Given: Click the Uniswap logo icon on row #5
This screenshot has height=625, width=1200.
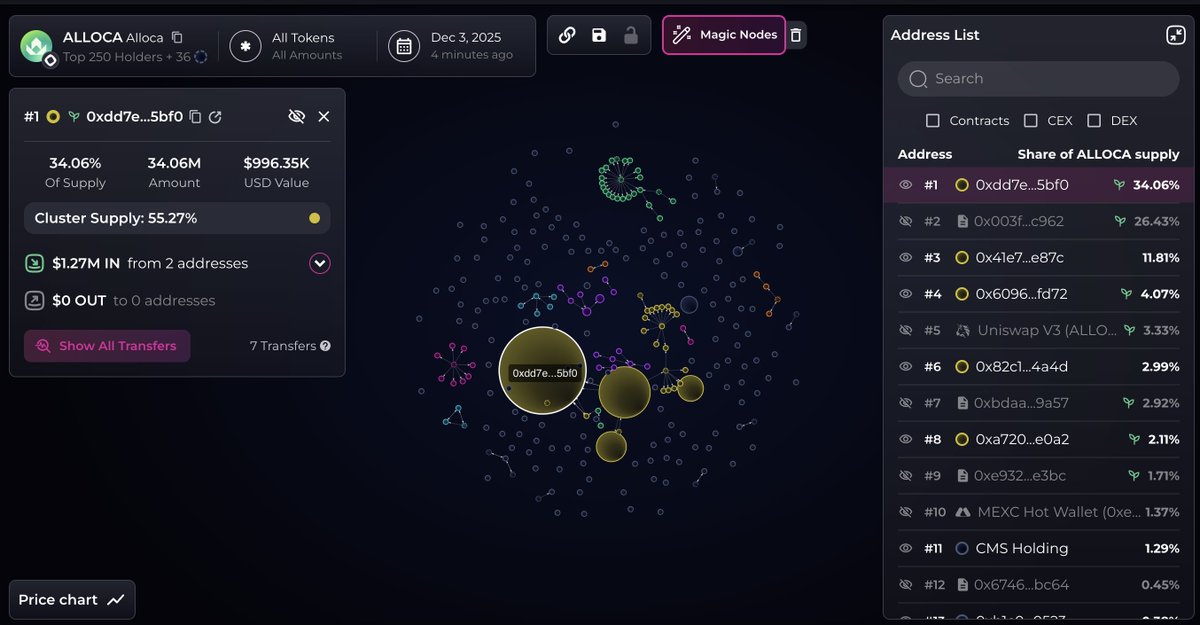Looking at the screenshot, I should 962,330.
